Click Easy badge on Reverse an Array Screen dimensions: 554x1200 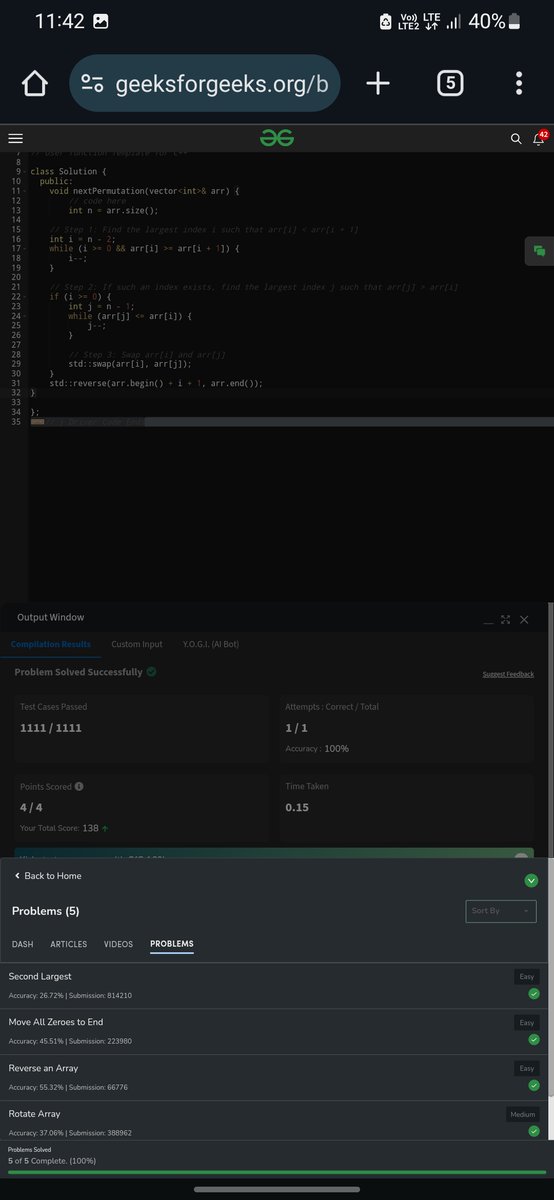[x=526, y=1069]
